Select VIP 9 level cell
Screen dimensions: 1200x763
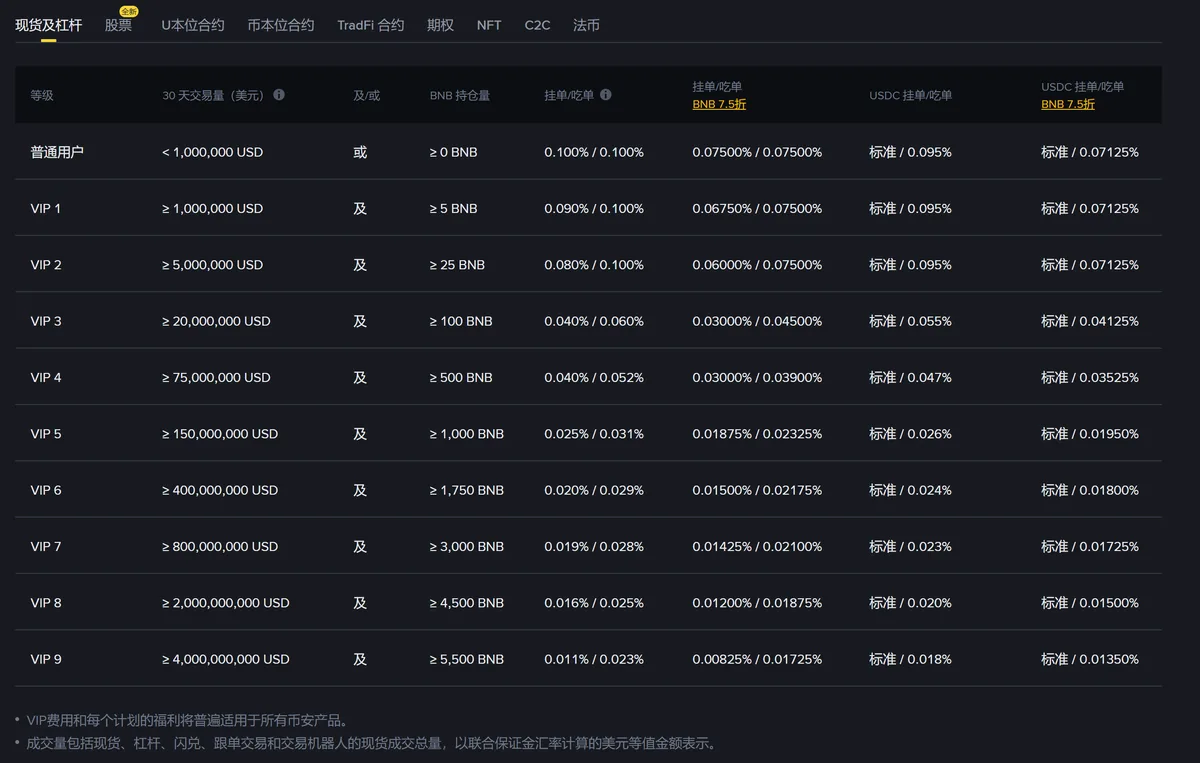coord(46,659)
